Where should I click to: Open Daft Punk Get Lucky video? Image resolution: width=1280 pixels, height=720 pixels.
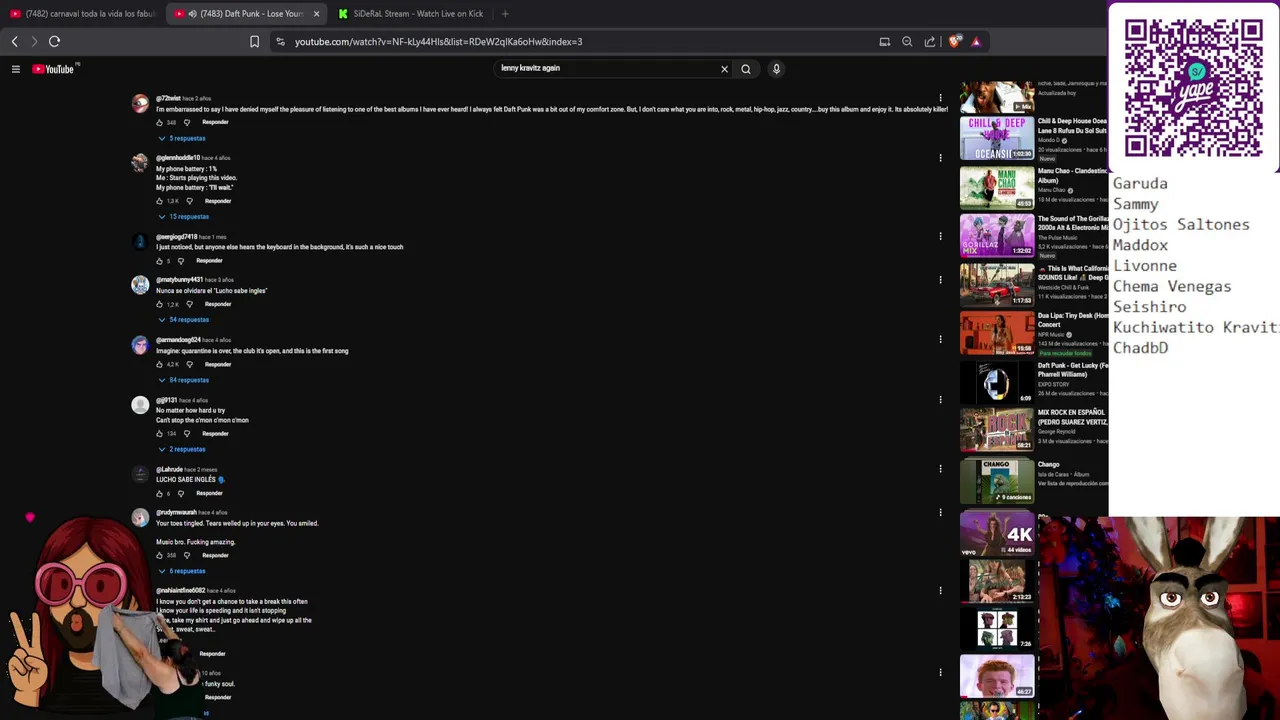tap(997, 381)
